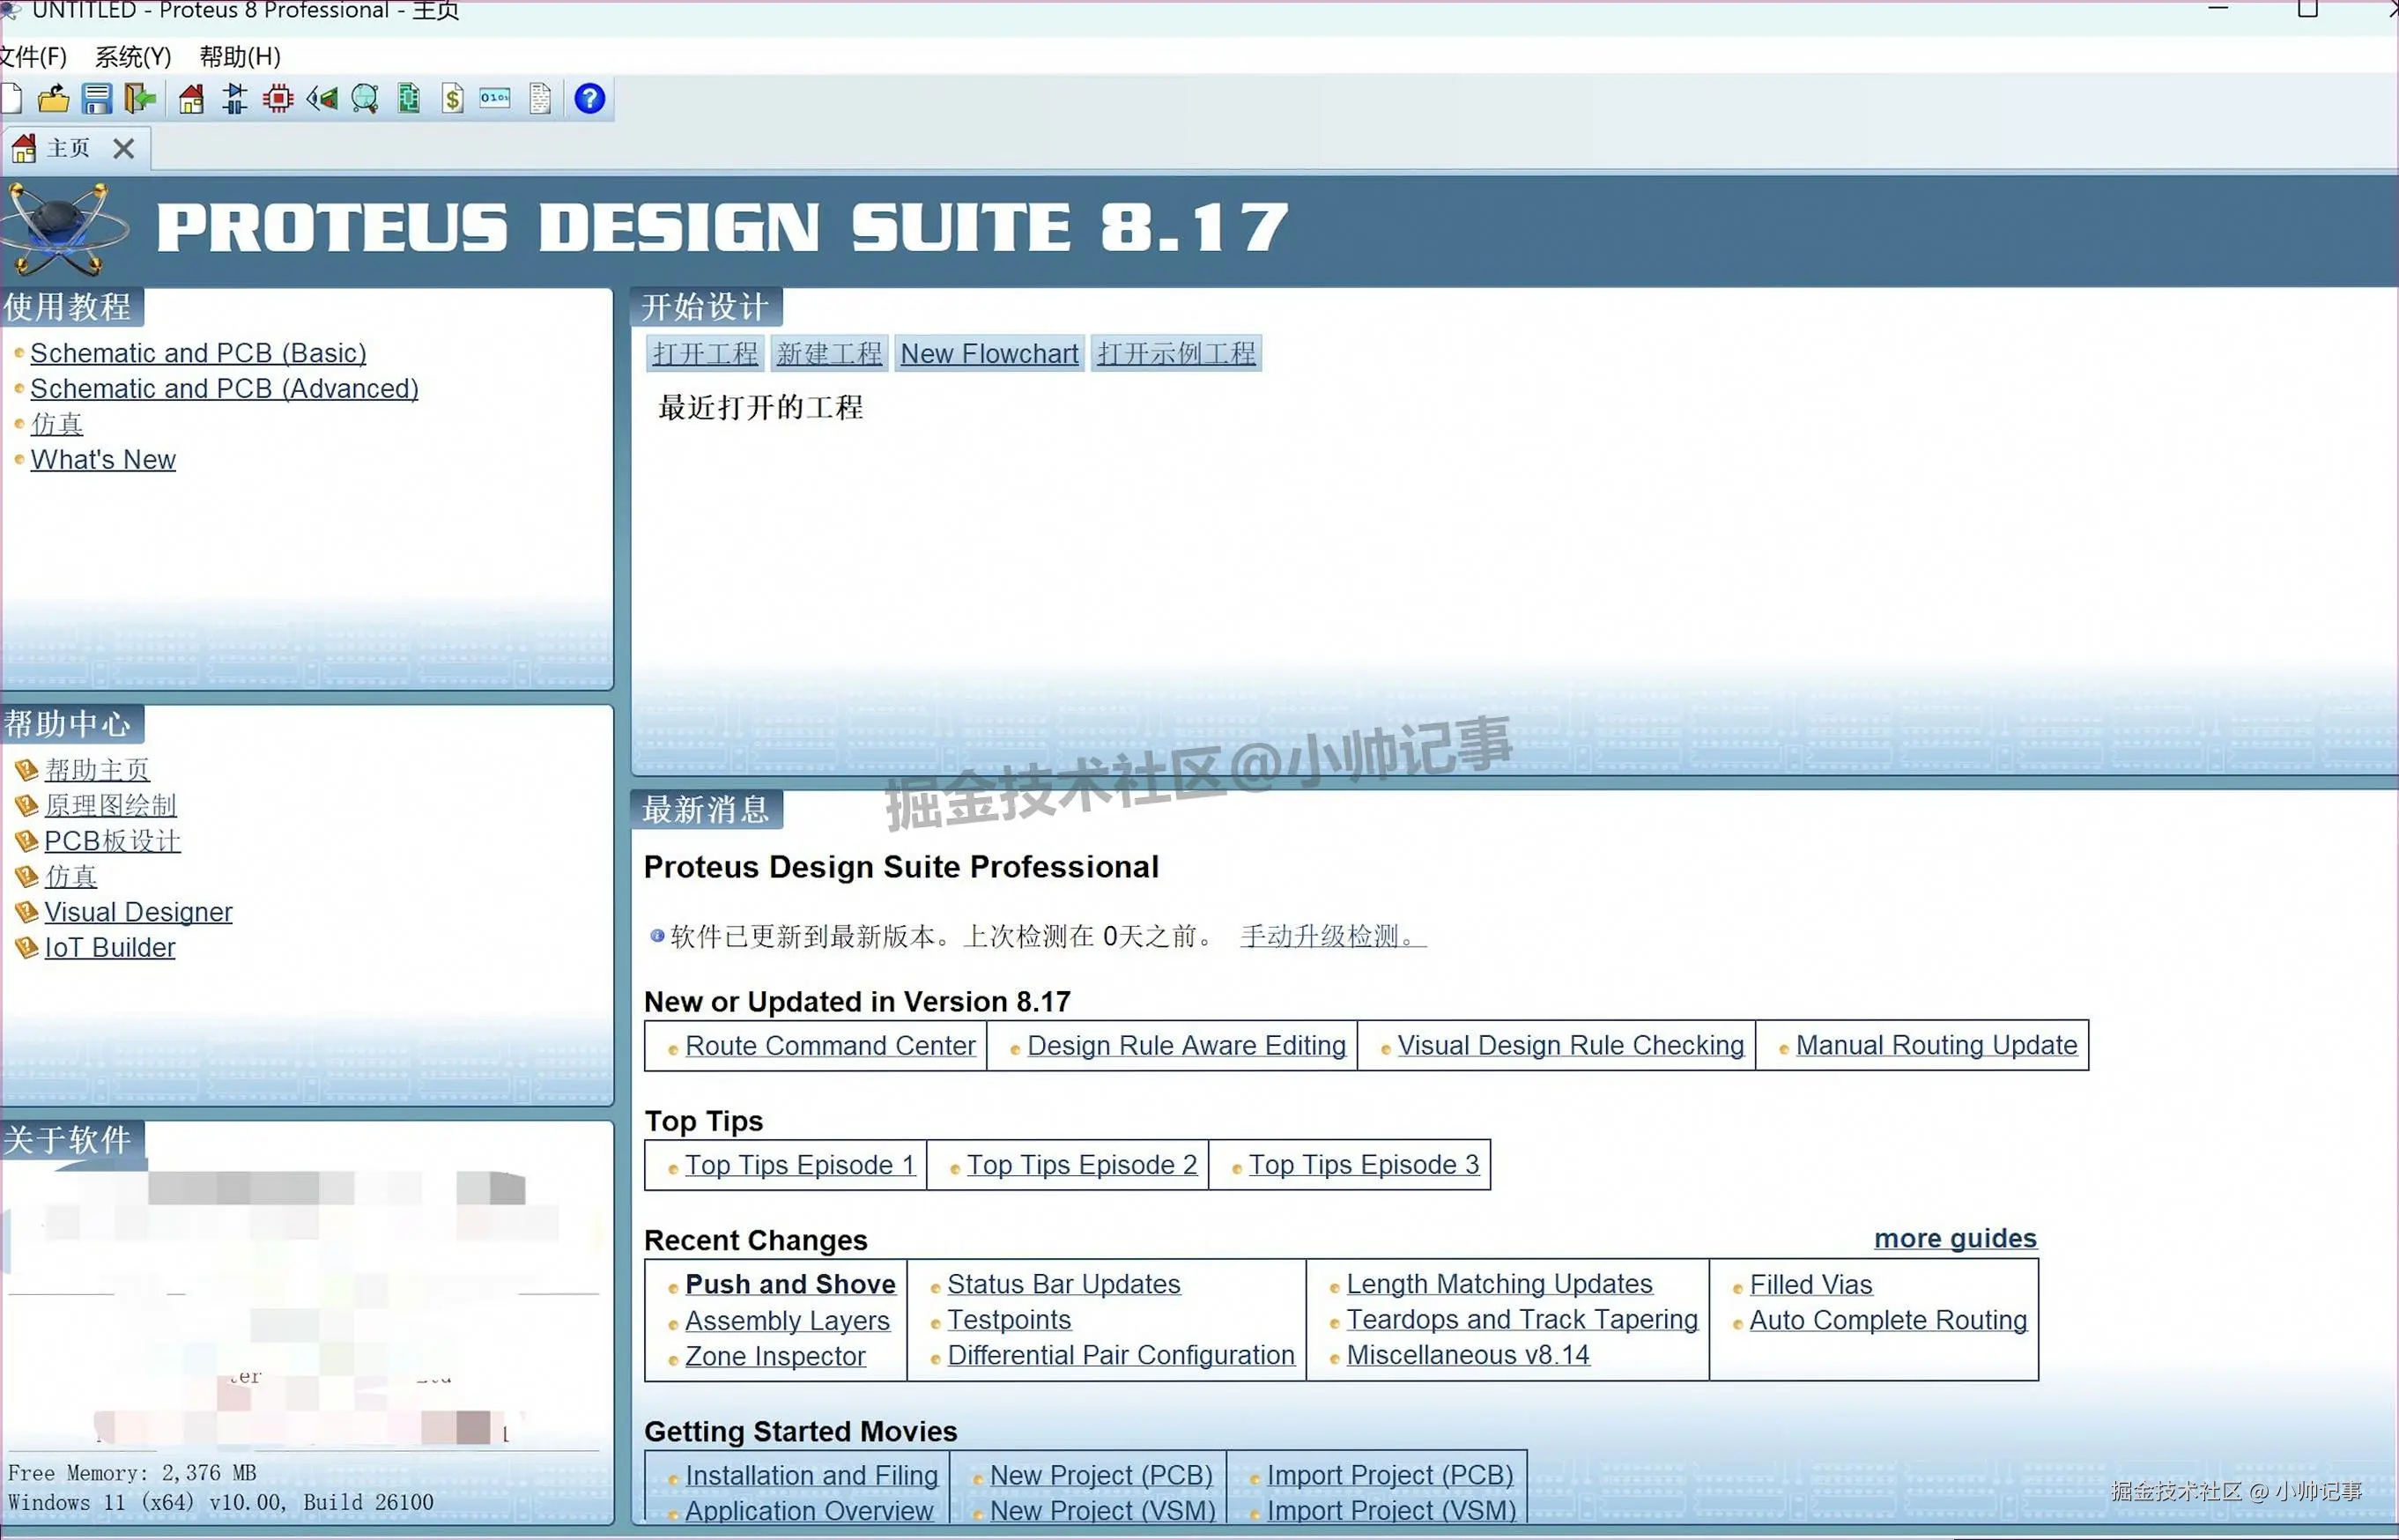Open the 3D Visualizer tool
Screen dimensions: 2399x1540
click(x=321, y=98)
